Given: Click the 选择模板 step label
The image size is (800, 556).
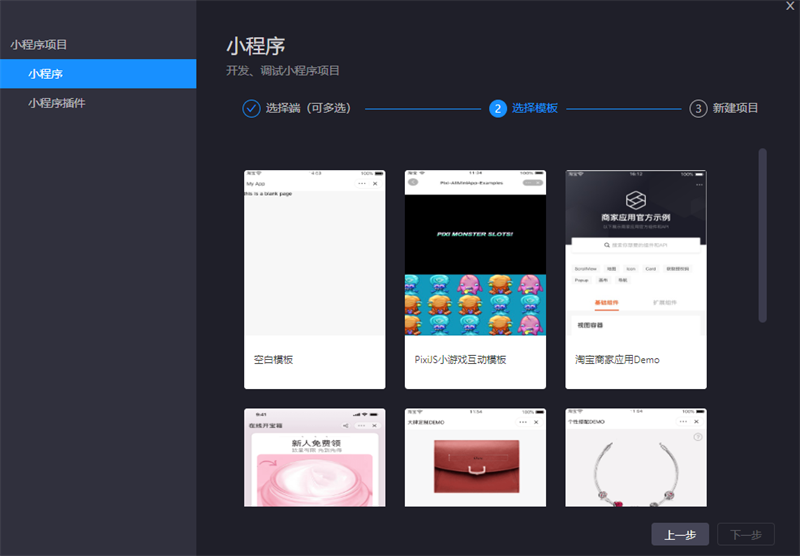Looking at the screenshot, I should coord(535,108).
